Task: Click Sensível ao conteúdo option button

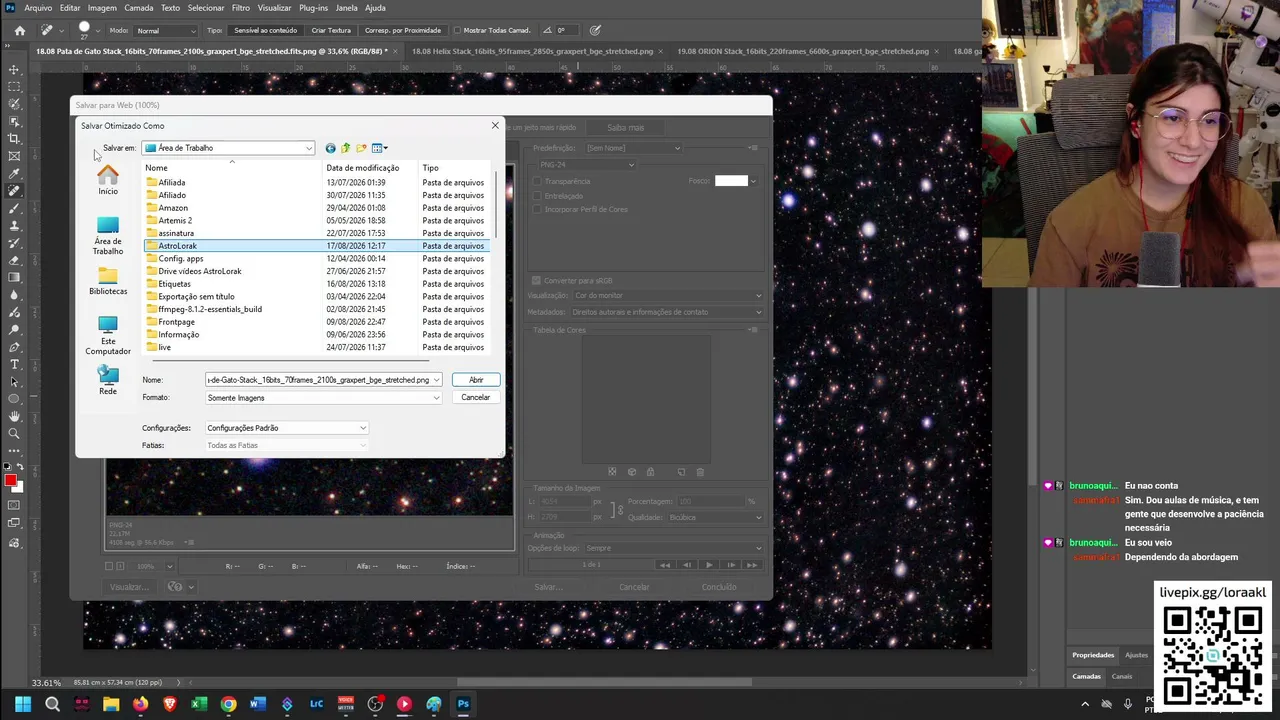Action: pyautogui.click(x=266, y=30)
